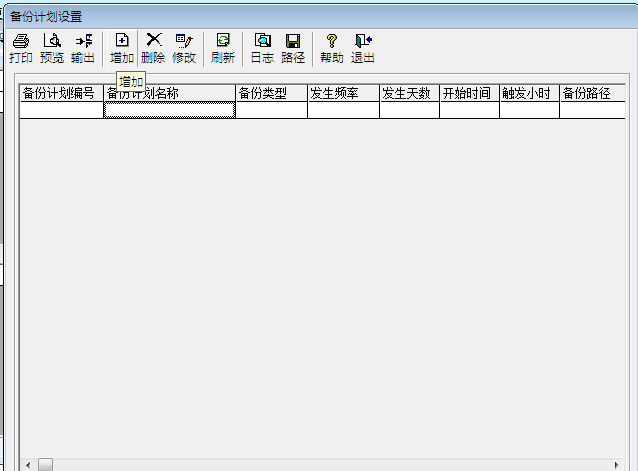Click the 触发小时 column header
Screen dimensions: 638x471
tap(529, 93)
